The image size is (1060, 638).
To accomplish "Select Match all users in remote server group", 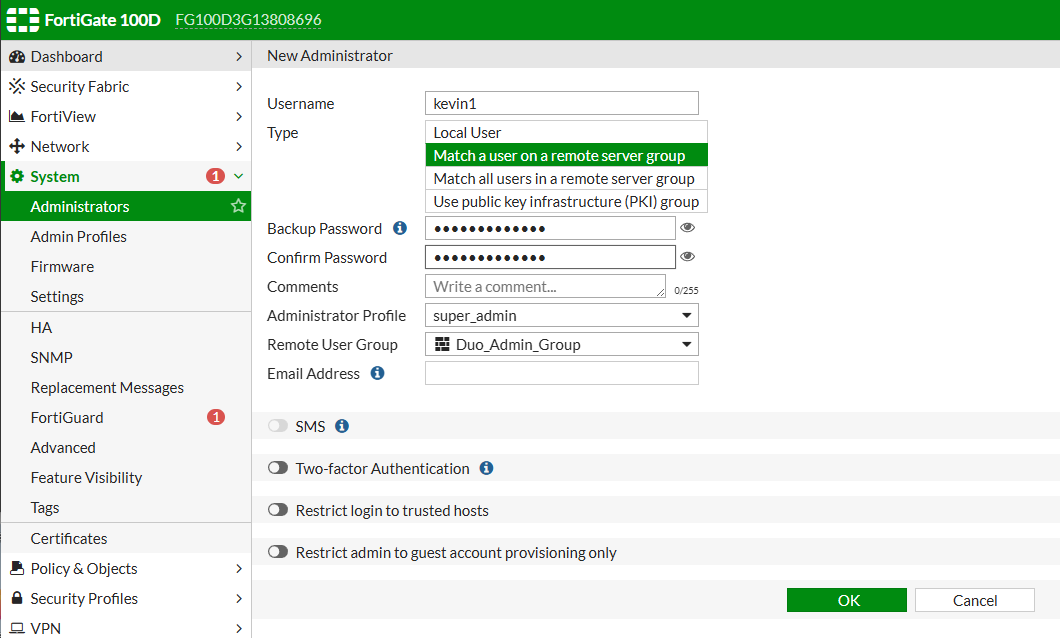I will [x=566, y=178].
